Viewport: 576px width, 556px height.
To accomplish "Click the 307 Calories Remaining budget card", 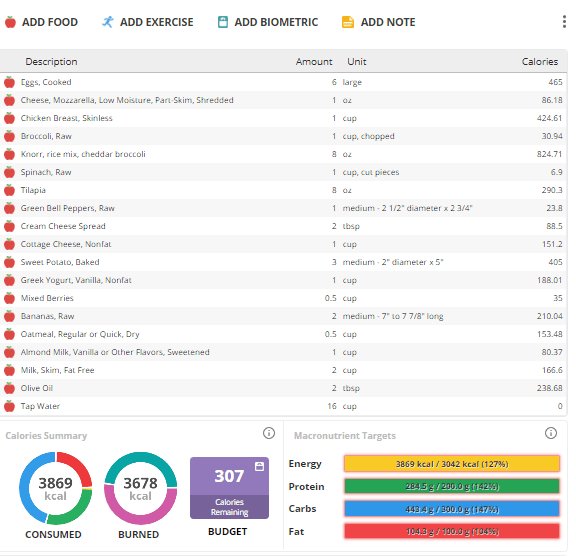I will tap(229, 488).
